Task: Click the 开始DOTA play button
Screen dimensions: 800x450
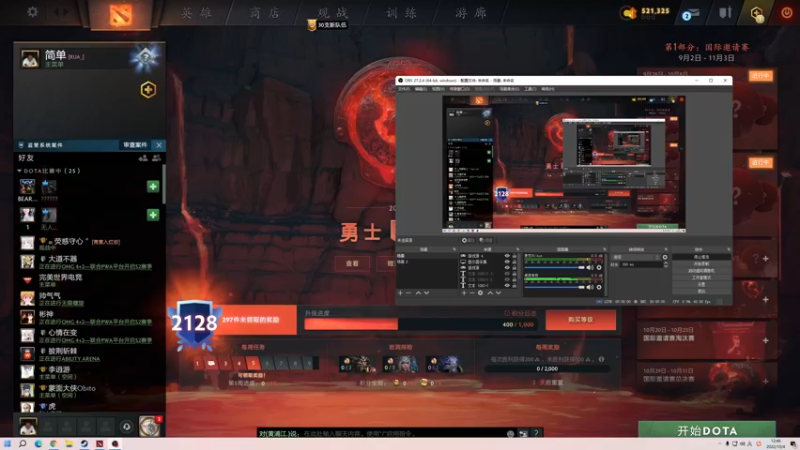Action: [x=707, y=430]
